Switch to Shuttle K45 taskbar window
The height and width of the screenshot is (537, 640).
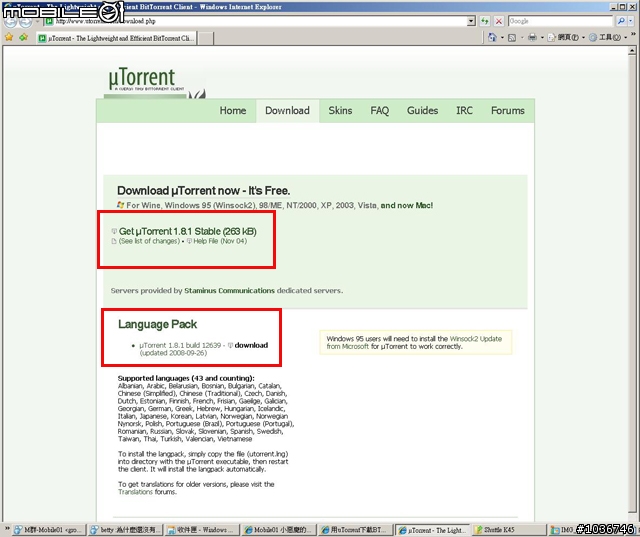(509, 530)
